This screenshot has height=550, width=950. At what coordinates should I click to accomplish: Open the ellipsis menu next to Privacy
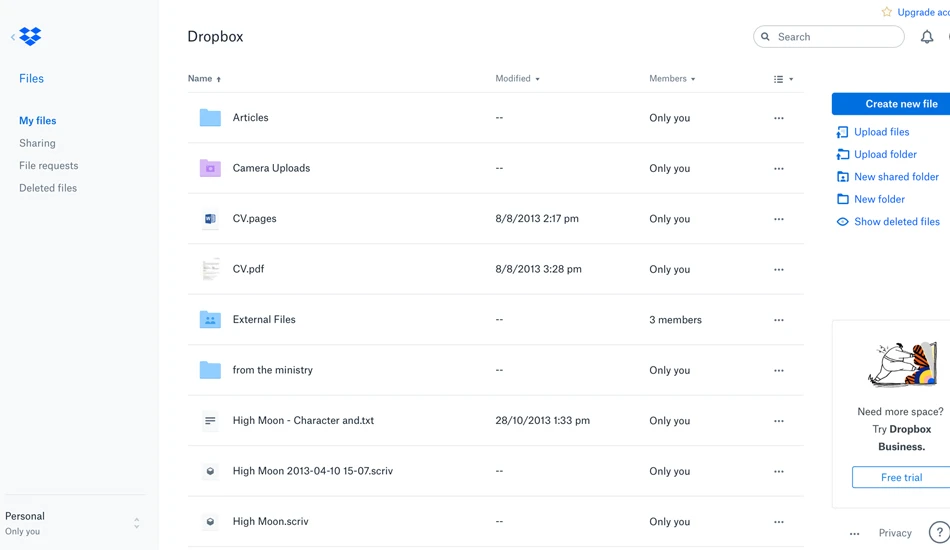point(854,534)
